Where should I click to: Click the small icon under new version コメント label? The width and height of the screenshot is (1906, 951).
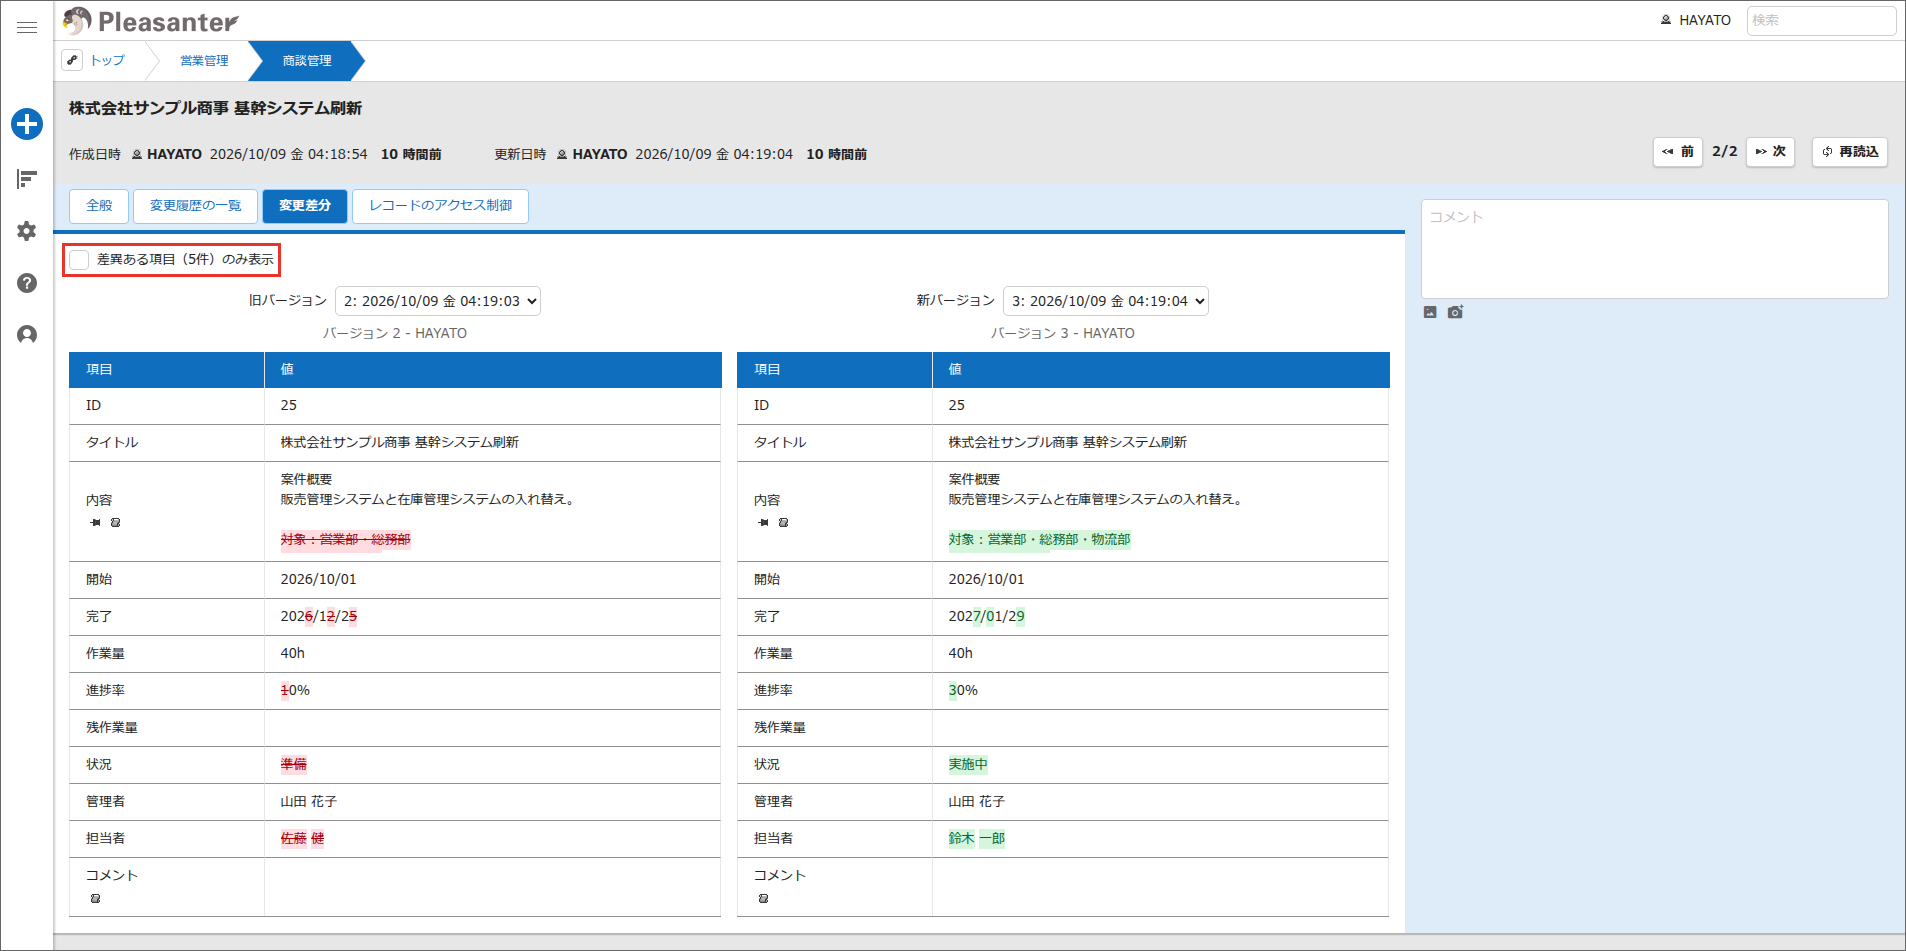click(763, 898)
